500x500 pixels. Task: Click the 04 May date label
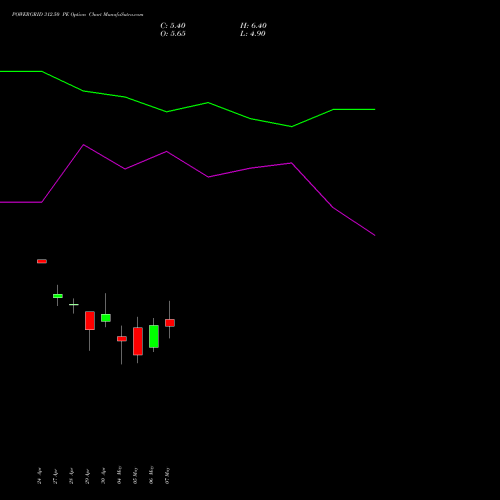119,475
